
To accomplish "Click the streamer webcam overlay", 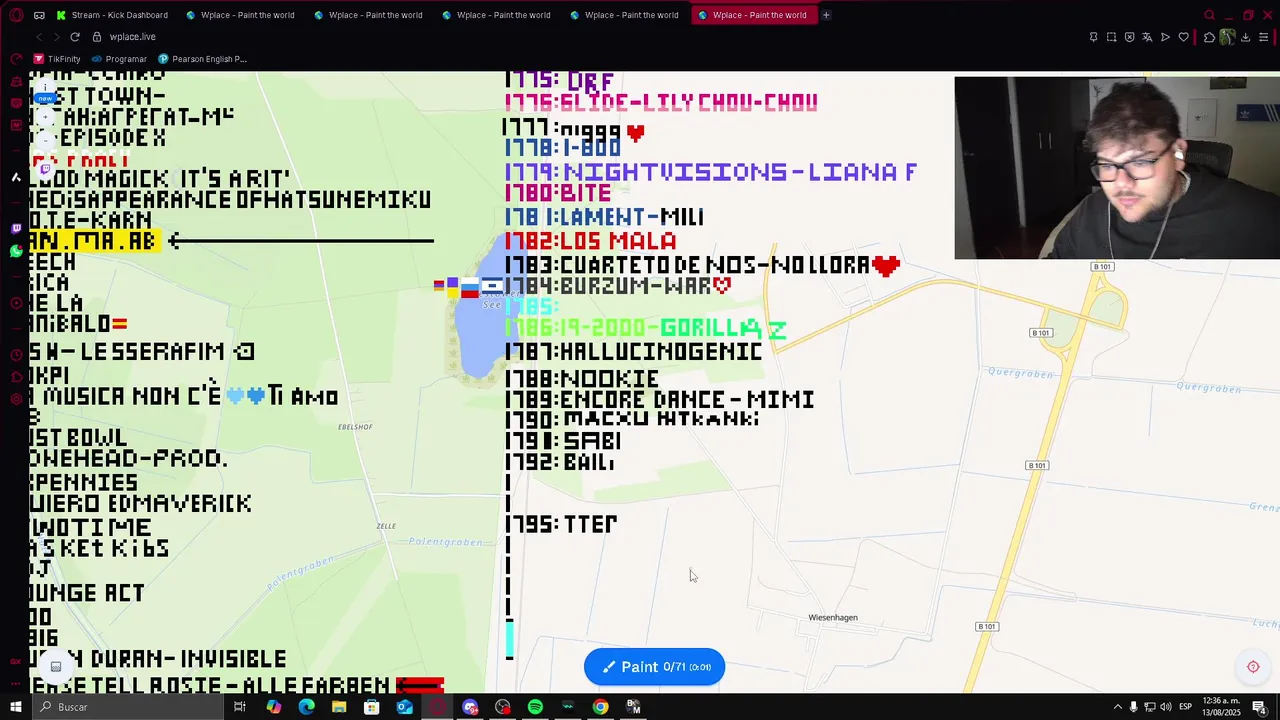I will click(1117, 168).
